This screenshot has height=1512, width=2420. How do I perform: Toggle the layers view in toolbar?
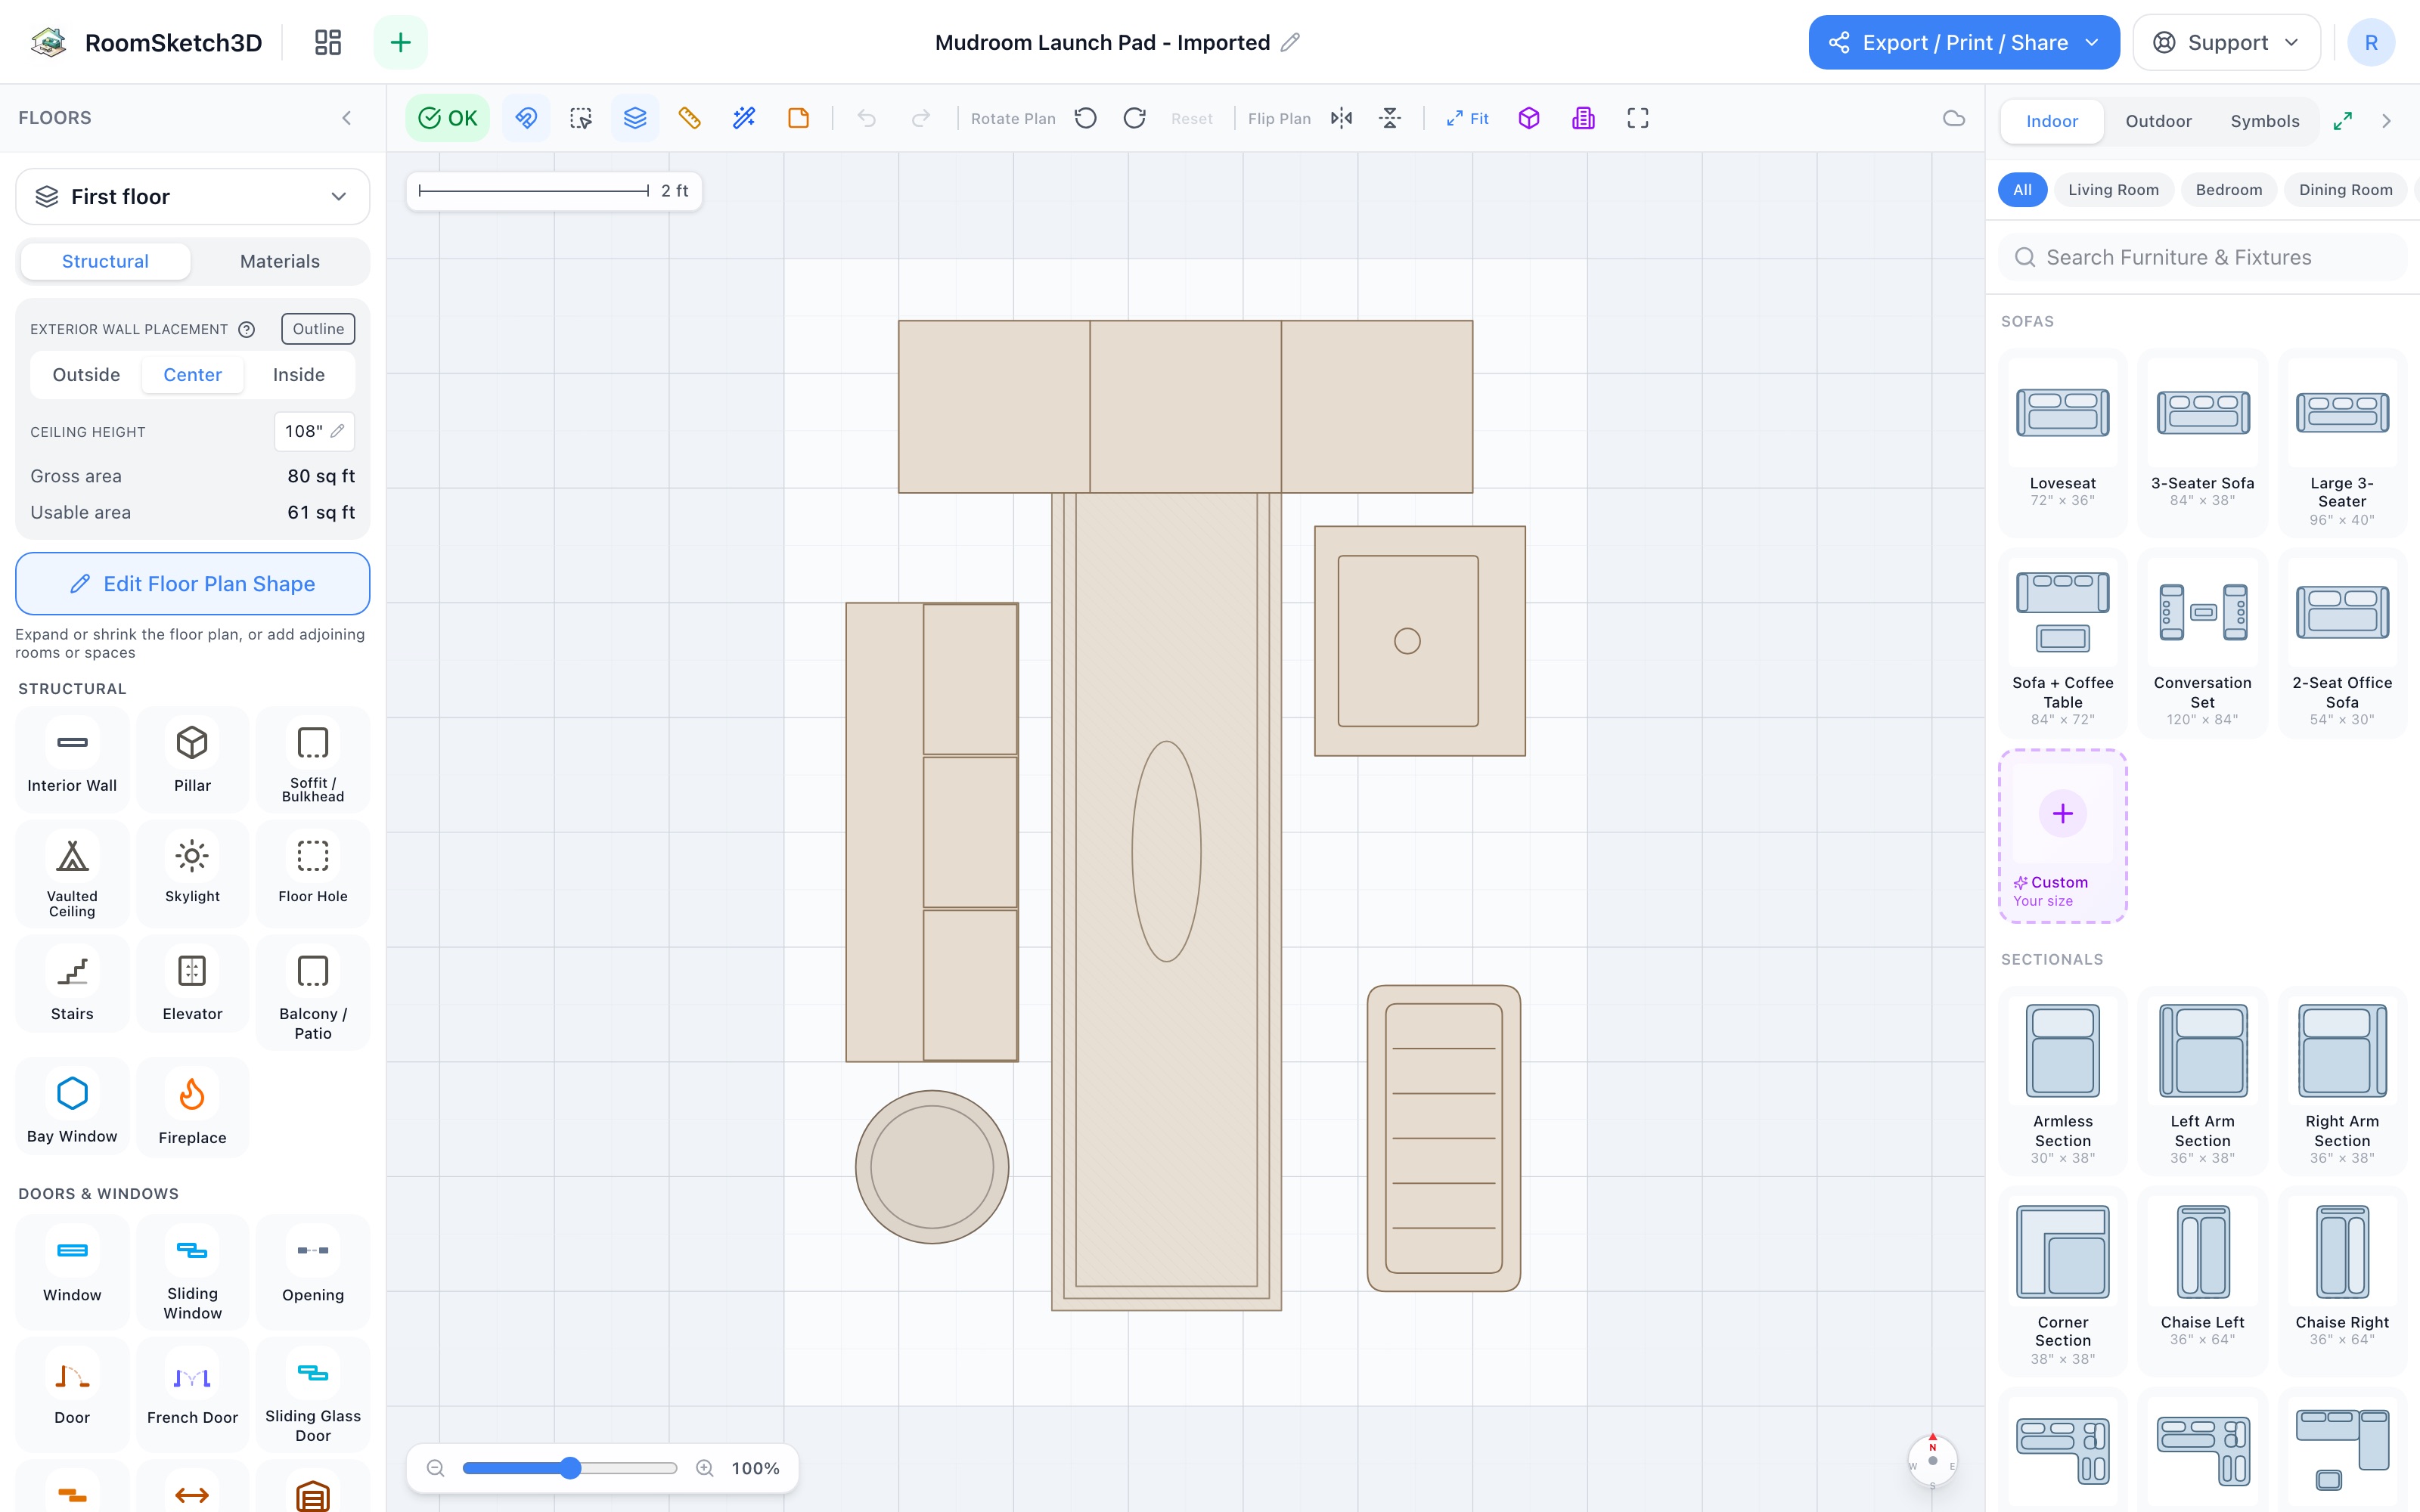635,118
